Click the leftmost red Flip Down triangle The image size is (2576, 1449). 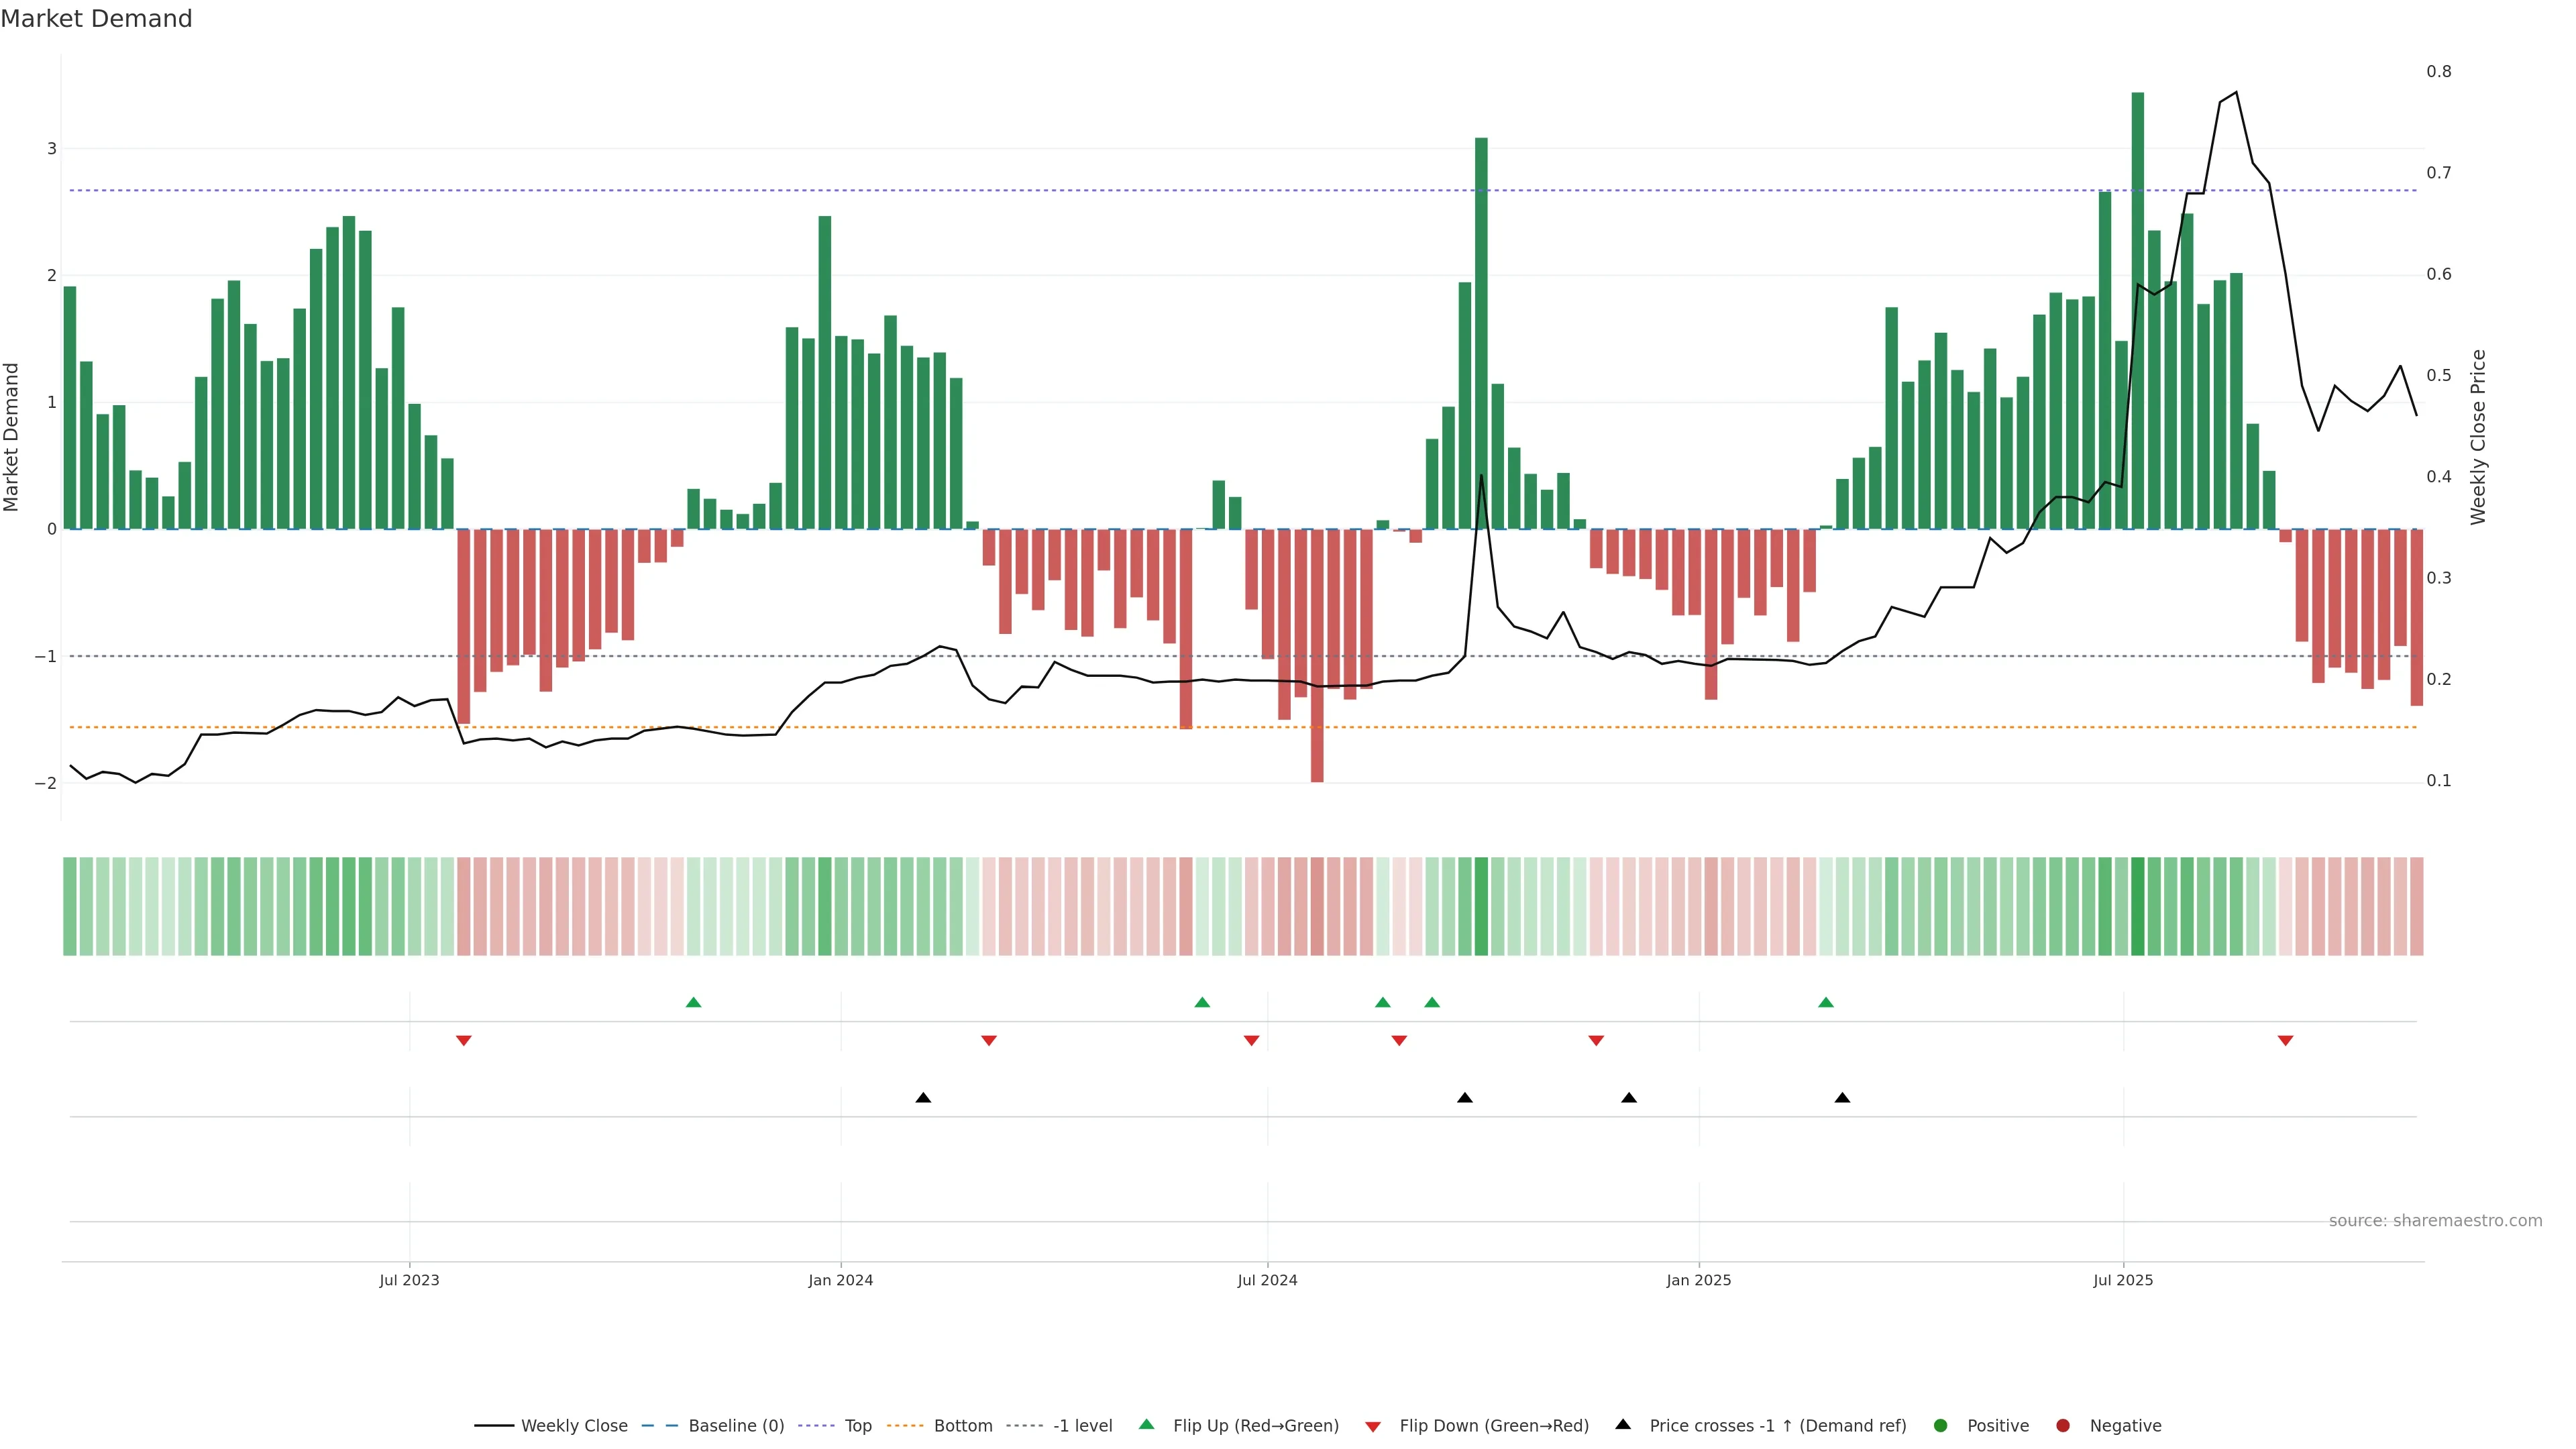pyautogui.click(x=463, y=1041)
